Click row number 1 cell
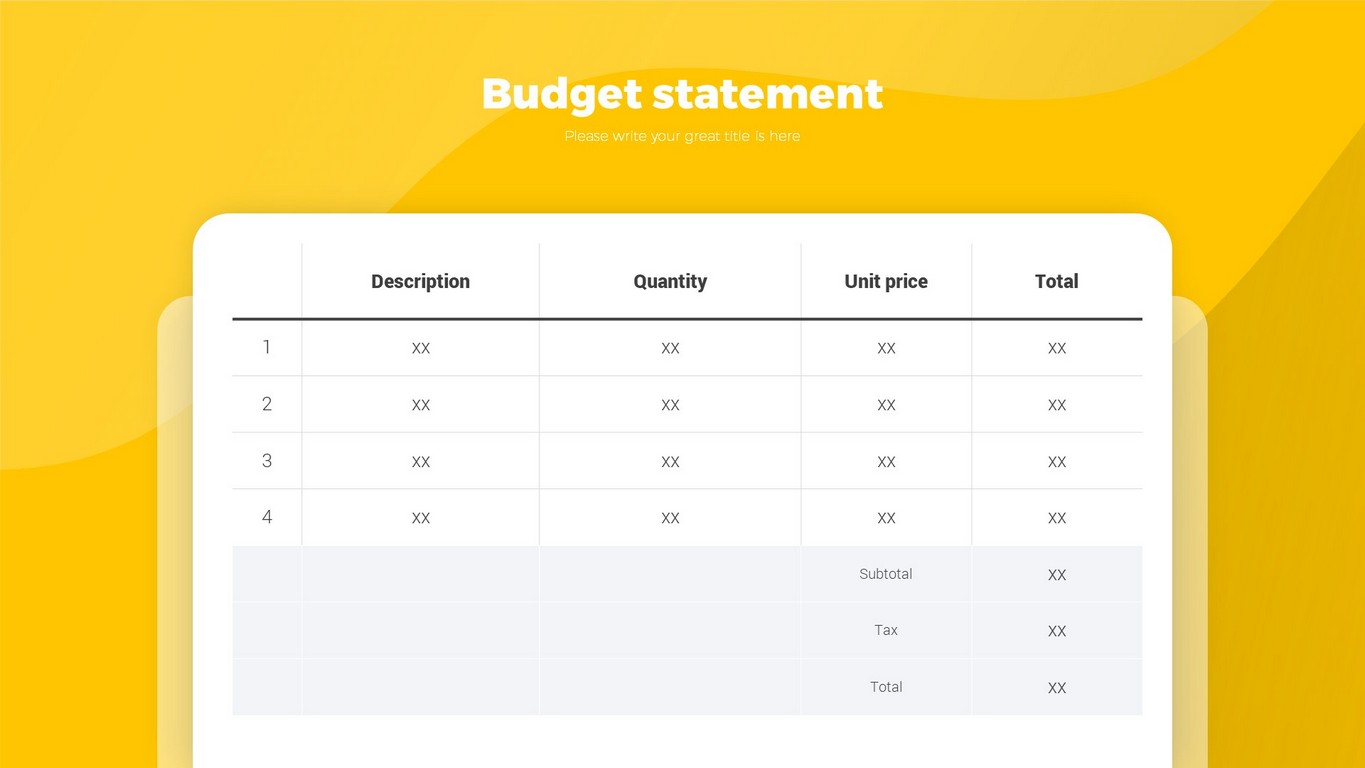1365x768 pixels. (x=267, y=348)
